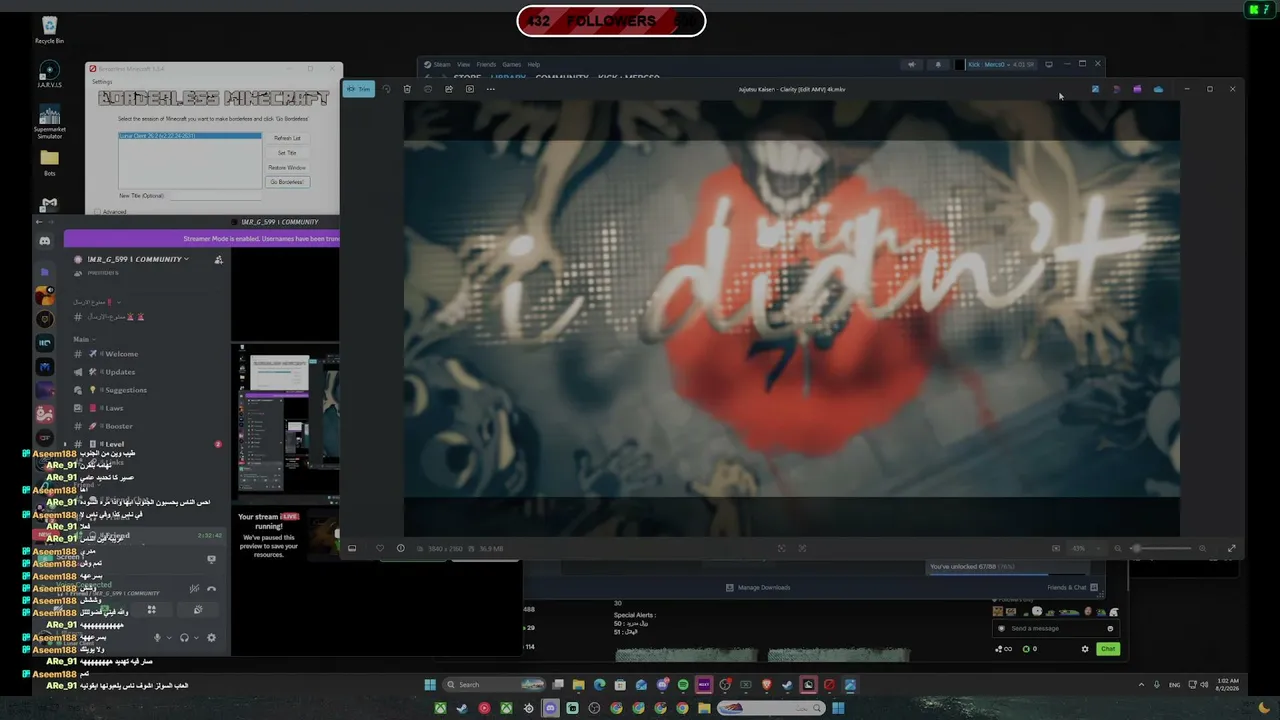The image size is (1280, 720).
Task: Click the green Chat button
Action: [x=1108, y=649]
